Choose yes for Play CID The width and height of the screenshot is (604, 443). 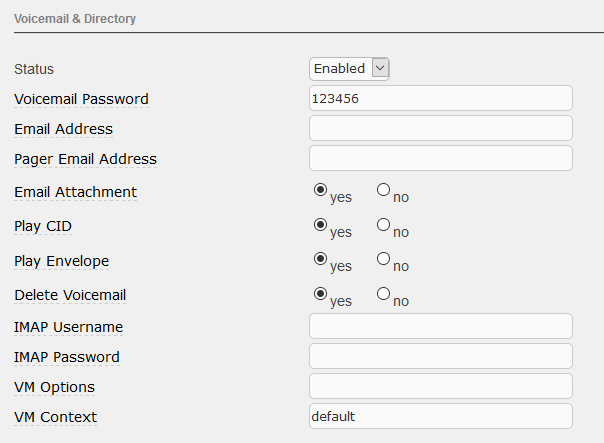pyautogui.click(x=321, y=224)
